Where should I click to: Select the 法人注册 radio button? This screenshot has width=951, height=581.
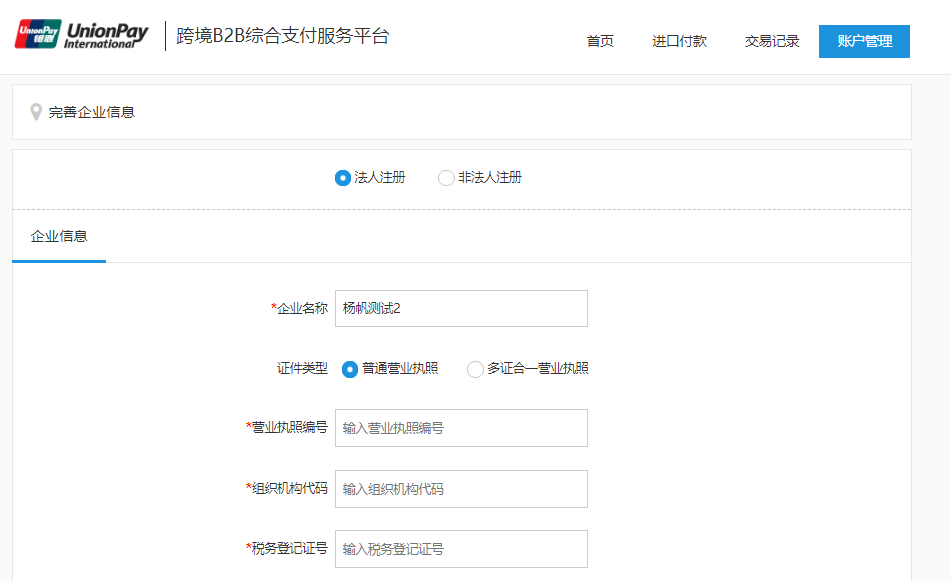click(343, 178)
